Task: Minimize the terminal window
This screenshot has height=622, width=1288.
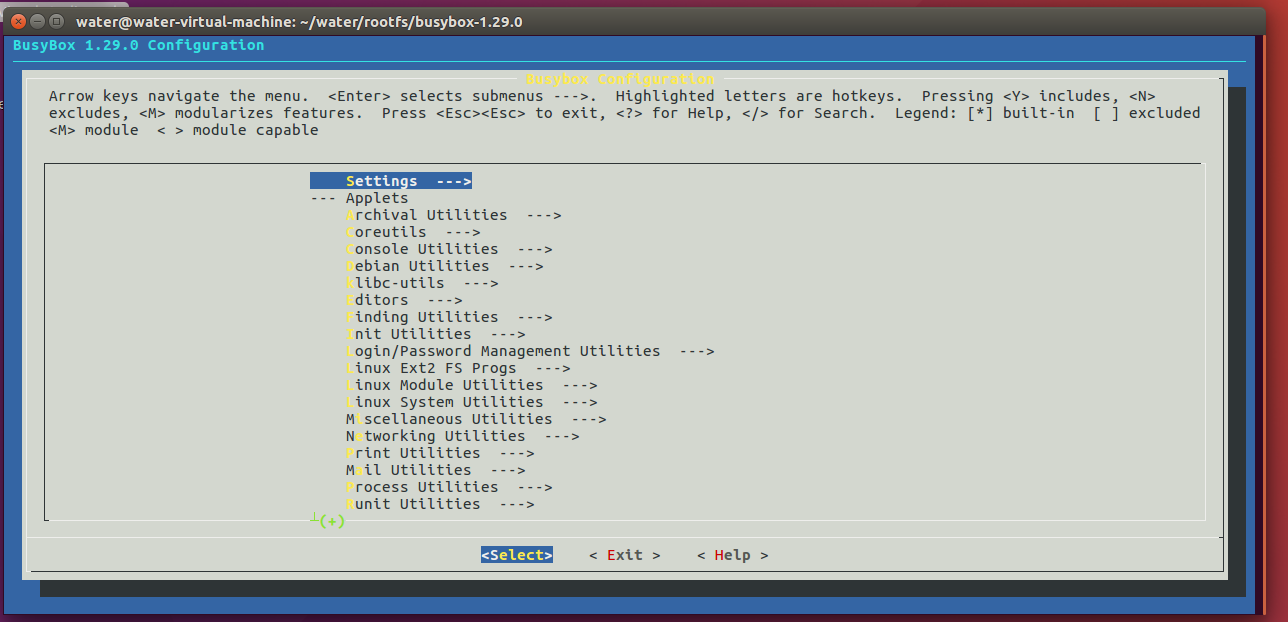Action: coord(38,21)
